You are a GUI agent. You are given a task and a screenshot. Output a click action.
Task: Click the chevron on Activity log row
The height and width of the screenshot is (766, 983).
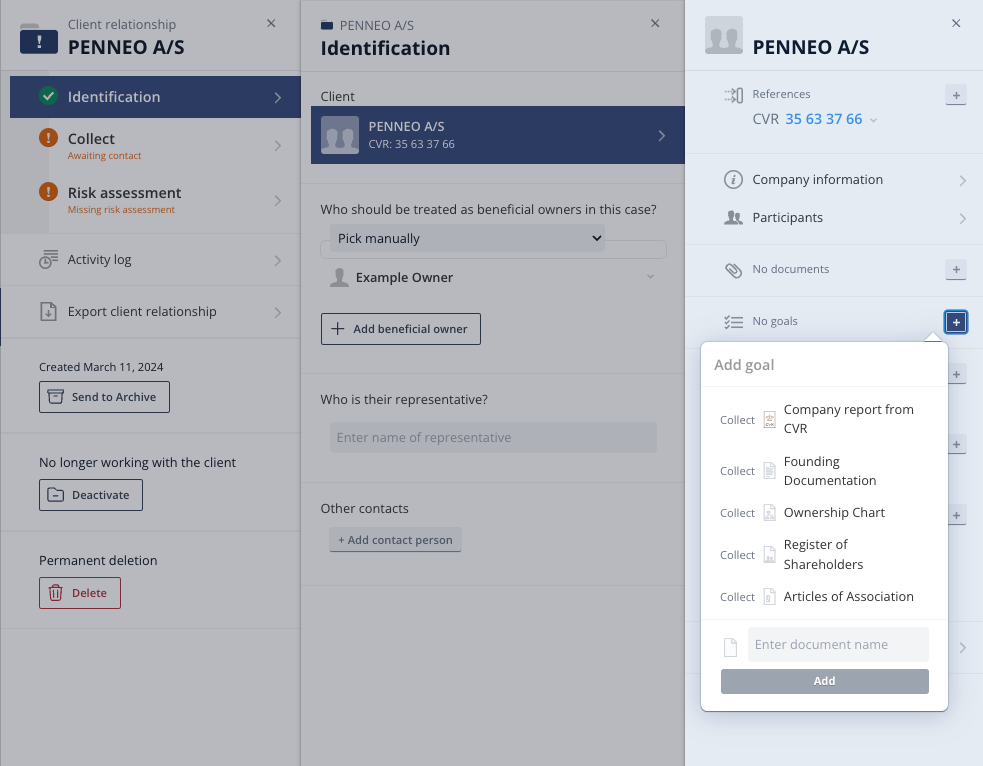278,260
